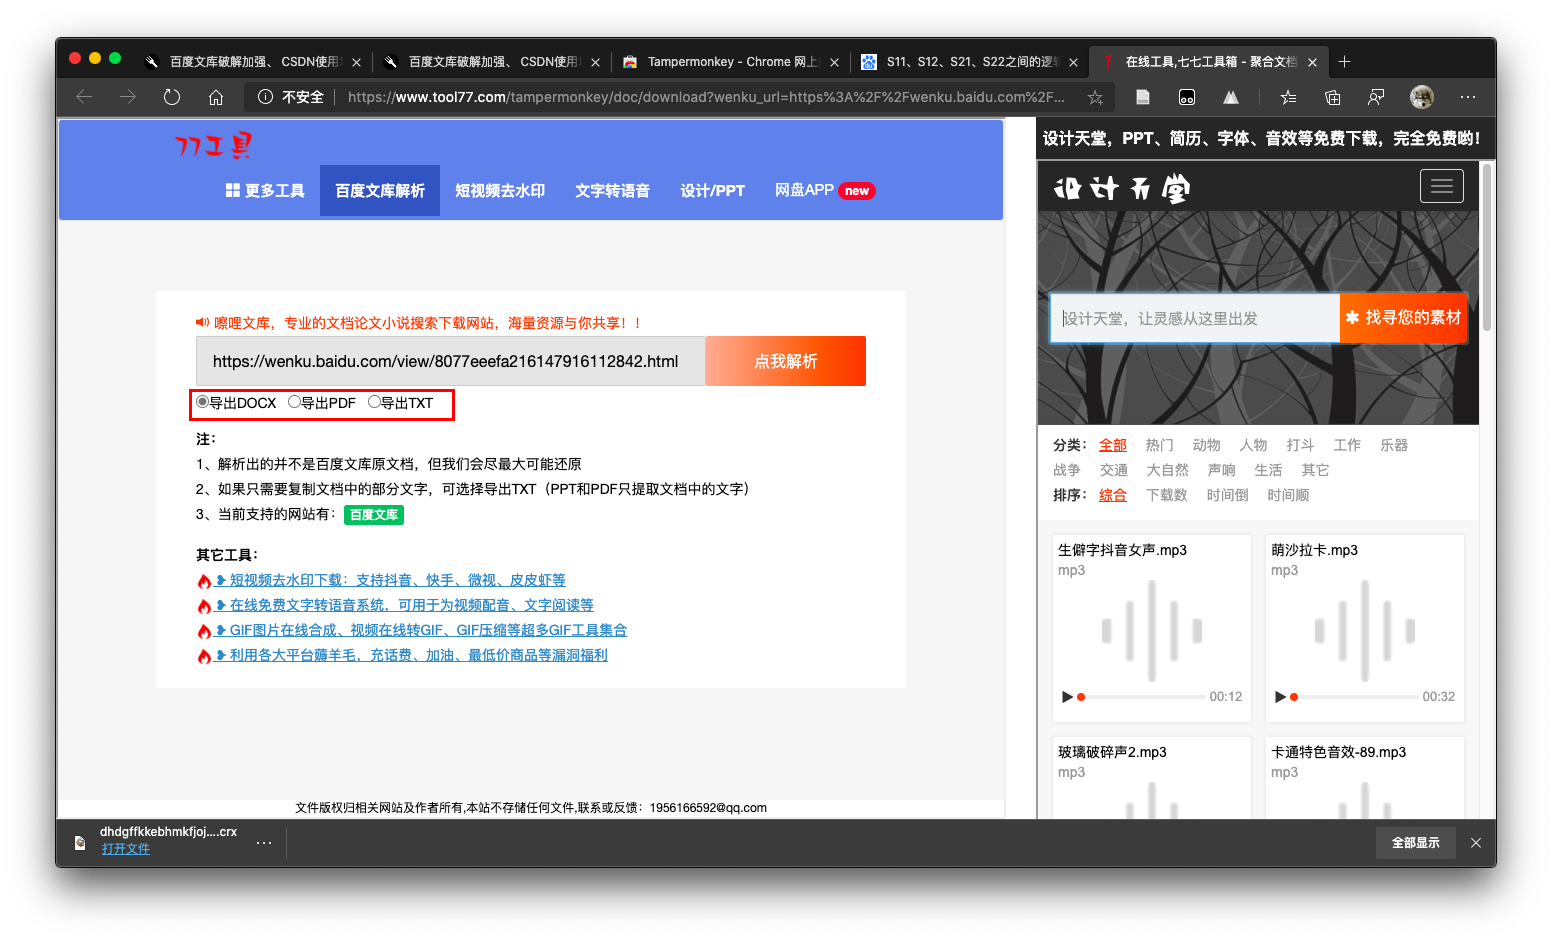Click the 77工具 site logo
Screen dimensions: 1552x941
click(x=213, y=146)
